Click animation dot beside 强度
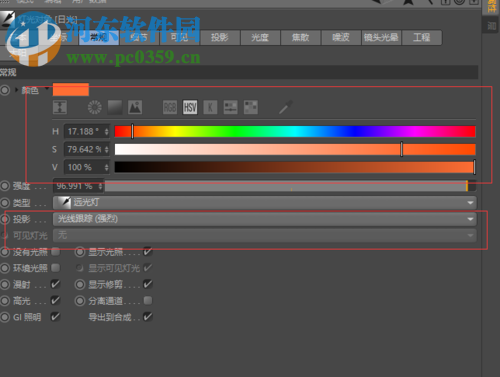This screenshot has height=377, width=500. (x=5, y=186)
